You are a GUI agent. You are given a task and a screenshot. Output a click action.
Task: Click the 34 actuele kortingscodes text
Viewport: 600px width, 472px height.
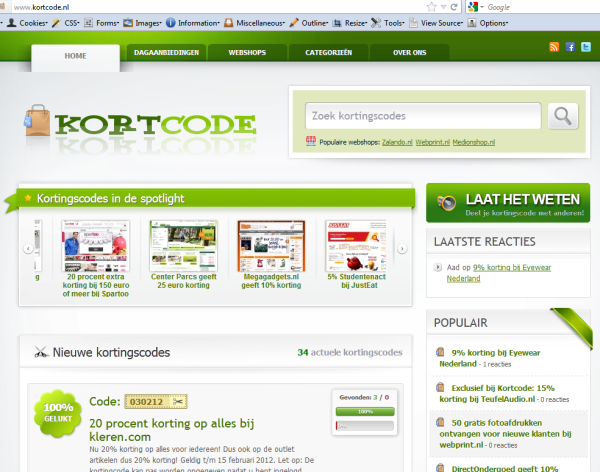pyautogui.click(x=350, y=352)
